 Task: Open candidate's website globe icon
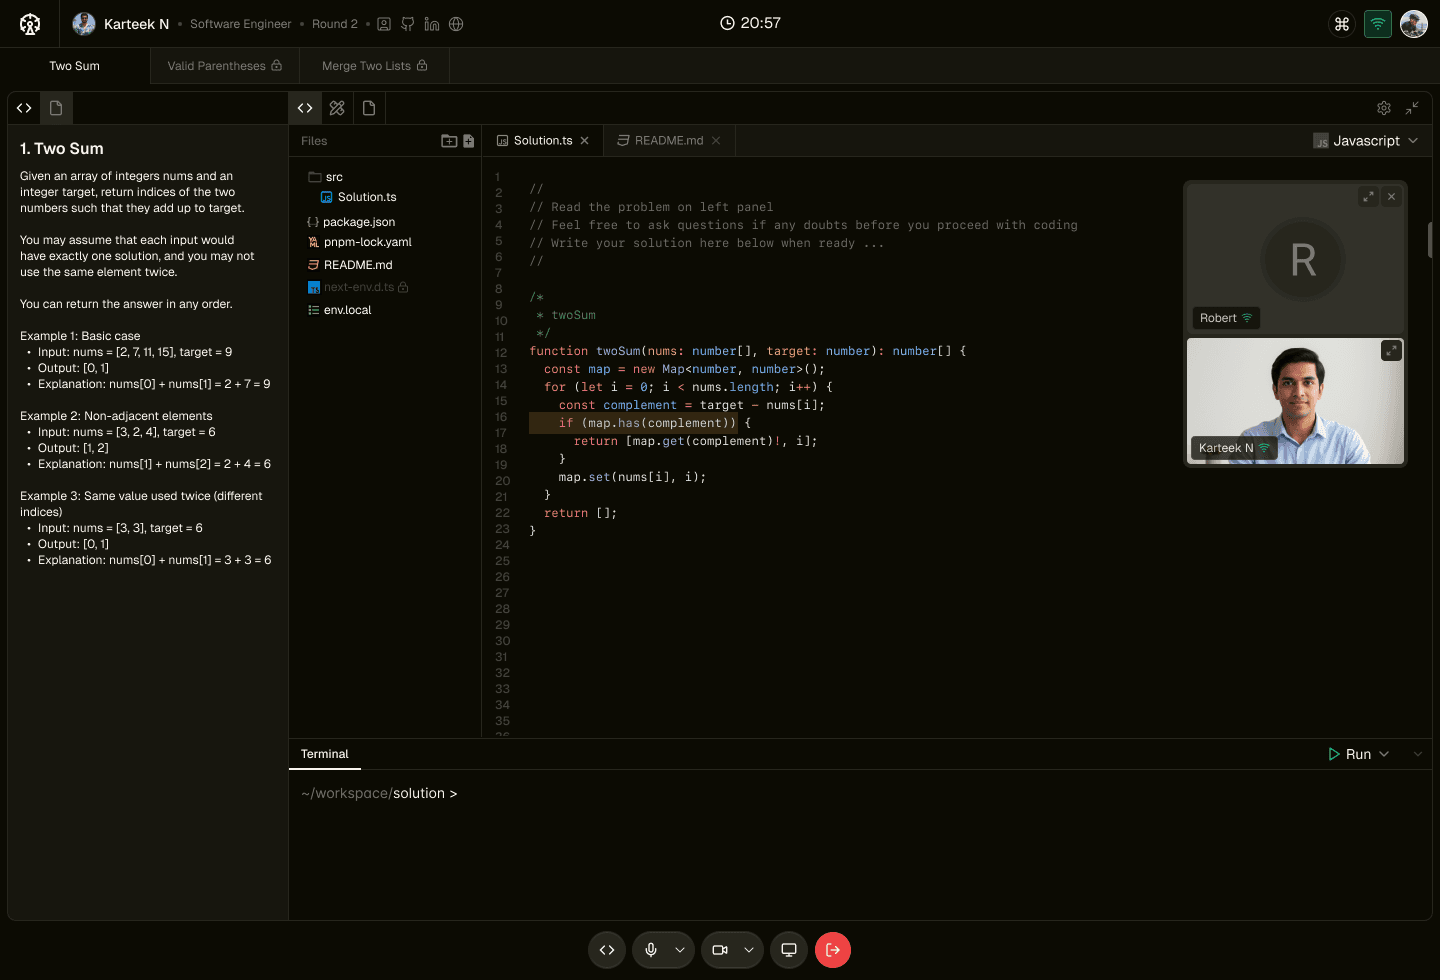pos(456,24)
